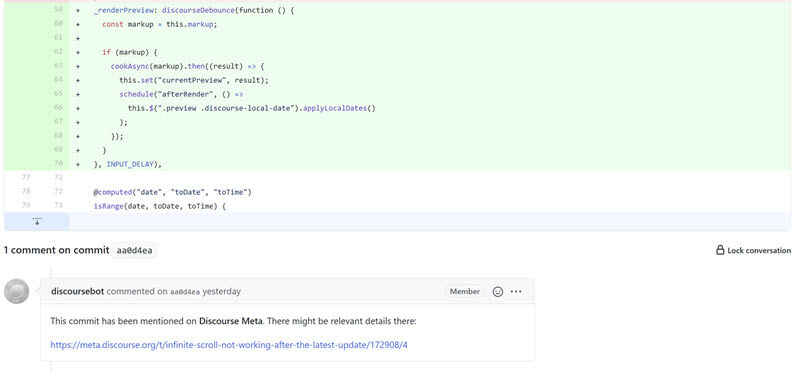Click the '1 comment on commit' heading

point(56,250)
